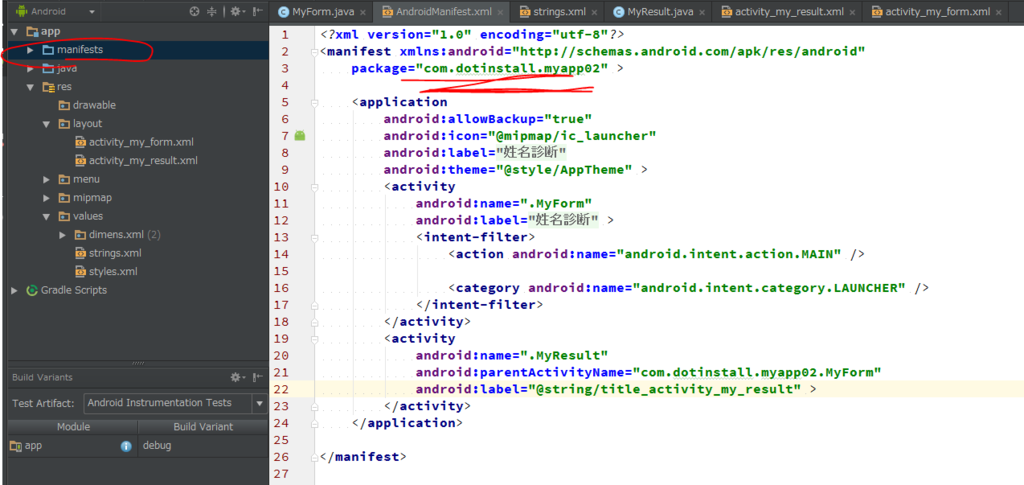
Task: Close the strings.xml tab
Action: click(x=594, y=12)
